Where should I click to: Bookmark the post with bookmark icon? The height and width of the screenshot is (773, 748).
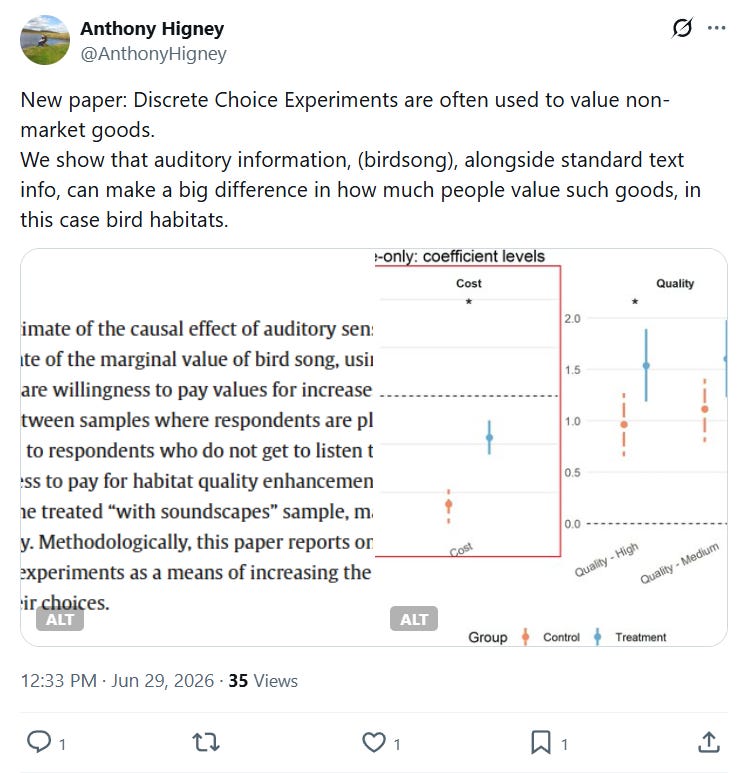click(540, 742)
